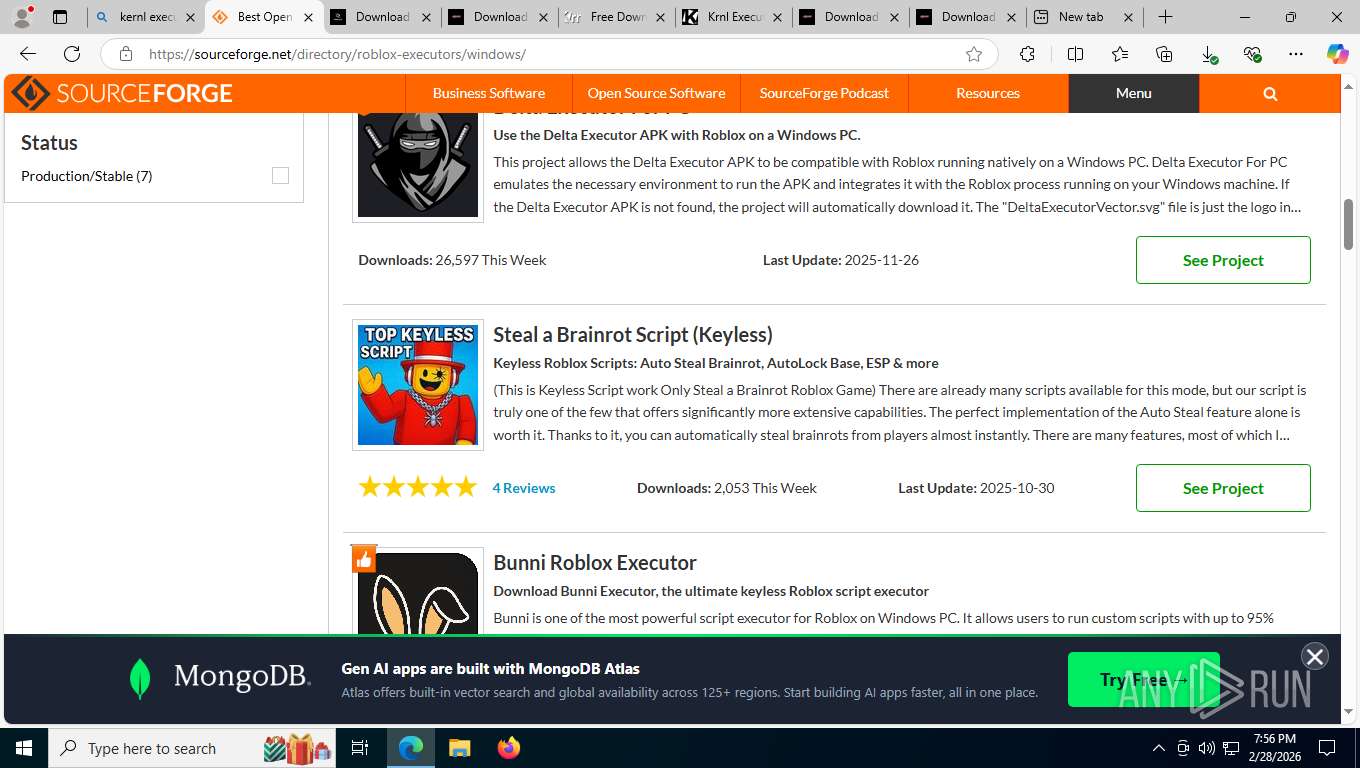Click the Top Keyless Script thumbnail
This screenshot has width=1360, height=768.
pyautogui.click(x=418, y=385)
